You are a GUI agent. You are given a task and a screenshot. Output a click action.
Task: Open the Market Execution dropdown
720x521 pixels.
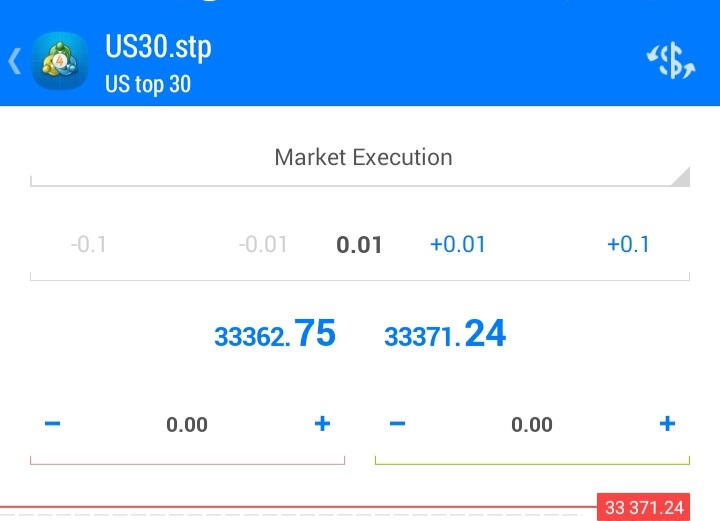[362, 158]
